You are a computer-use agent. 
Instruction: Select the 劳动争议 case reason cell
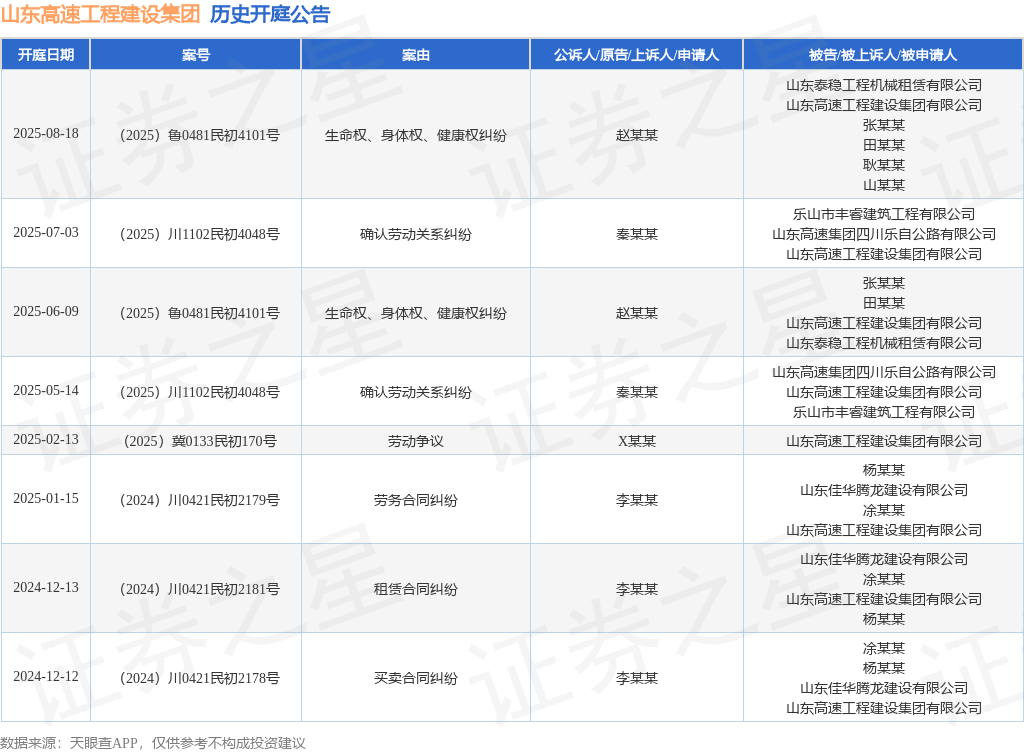[415, 441]
